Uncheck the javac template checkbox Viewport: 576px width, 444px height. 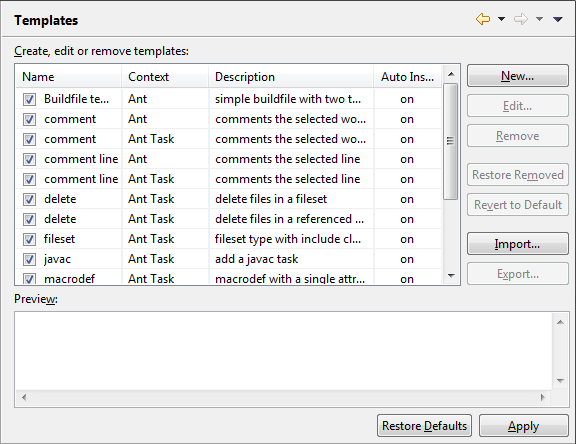click(x=29, y=259)
